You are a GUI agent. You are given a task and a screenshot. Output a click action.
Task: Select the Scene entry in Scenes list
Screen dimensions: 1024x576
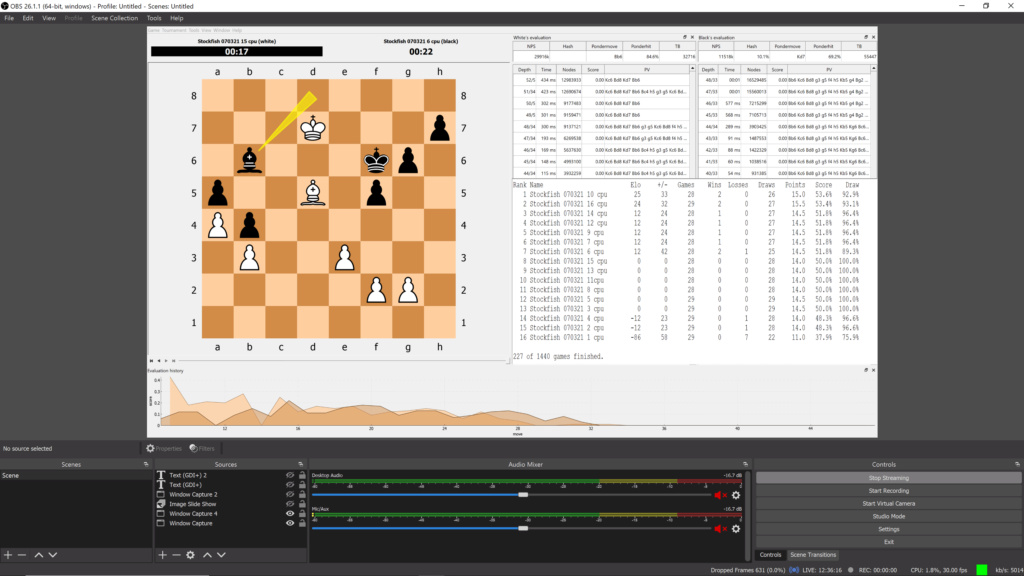(x=76, y=475)
